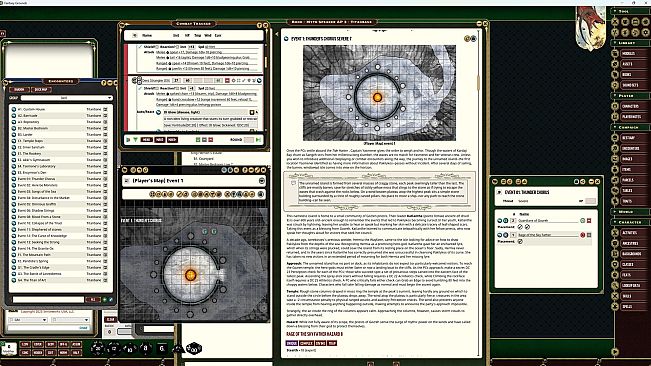Roll the d12 die icon
651x366 pixels.
(114, 349)
